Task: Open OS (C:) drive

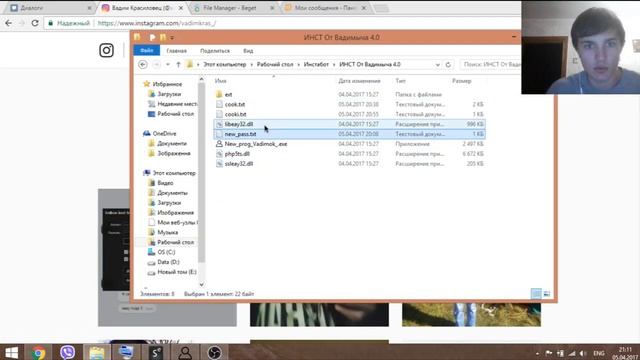Action: tap(166, 252)
